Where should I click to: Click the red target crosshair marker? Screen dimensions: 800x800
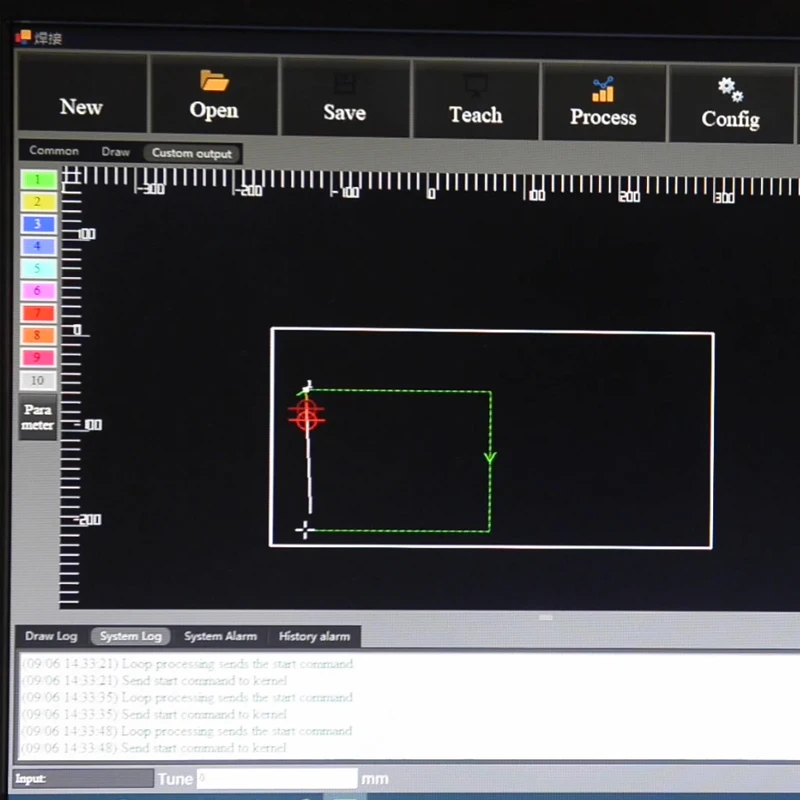(x=306, y=417)
